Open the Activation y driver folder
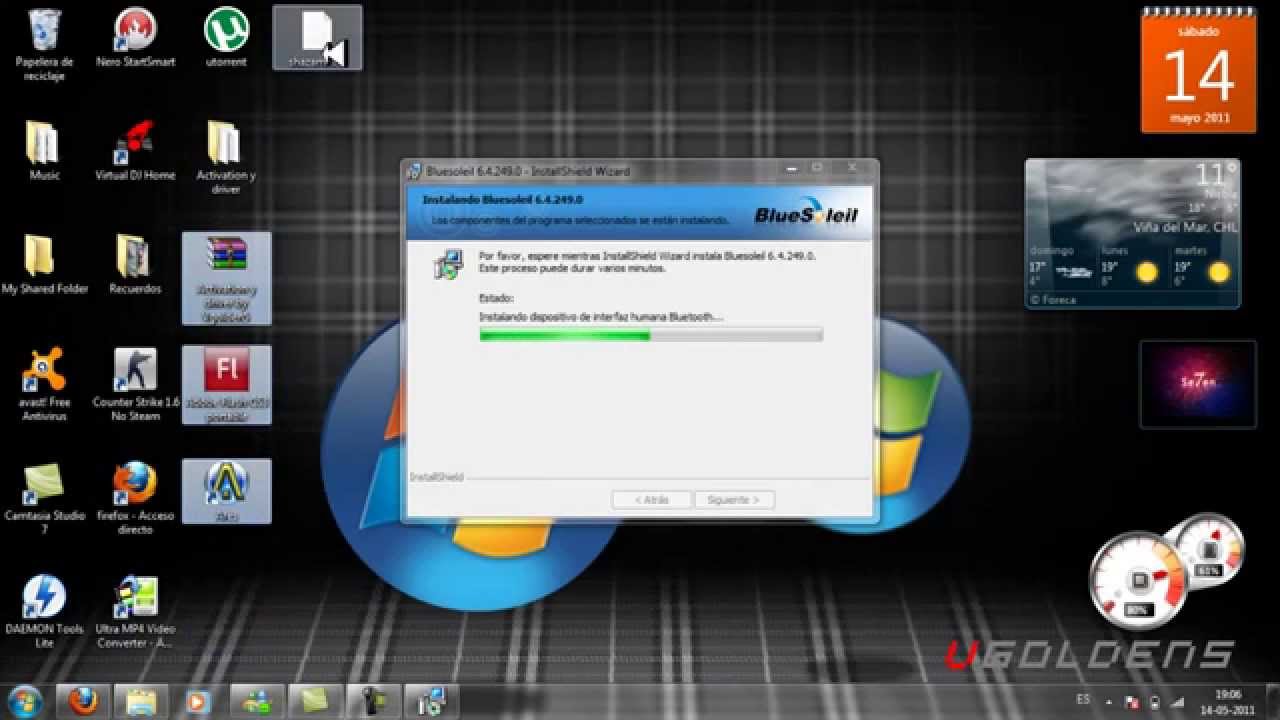 [226, 158]
